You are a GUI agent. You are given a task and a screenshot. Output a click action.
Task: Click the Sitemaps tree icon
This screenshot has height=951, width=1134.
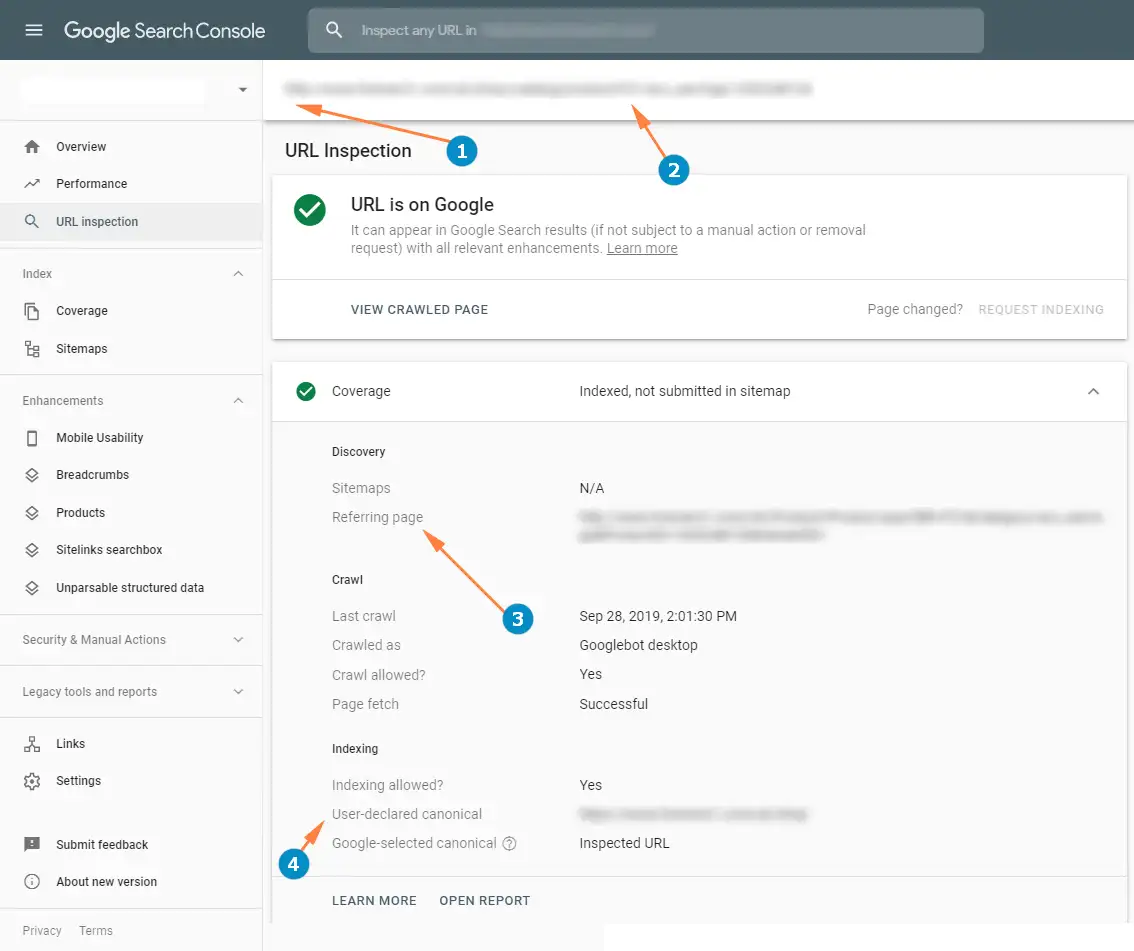pos(32,349)
